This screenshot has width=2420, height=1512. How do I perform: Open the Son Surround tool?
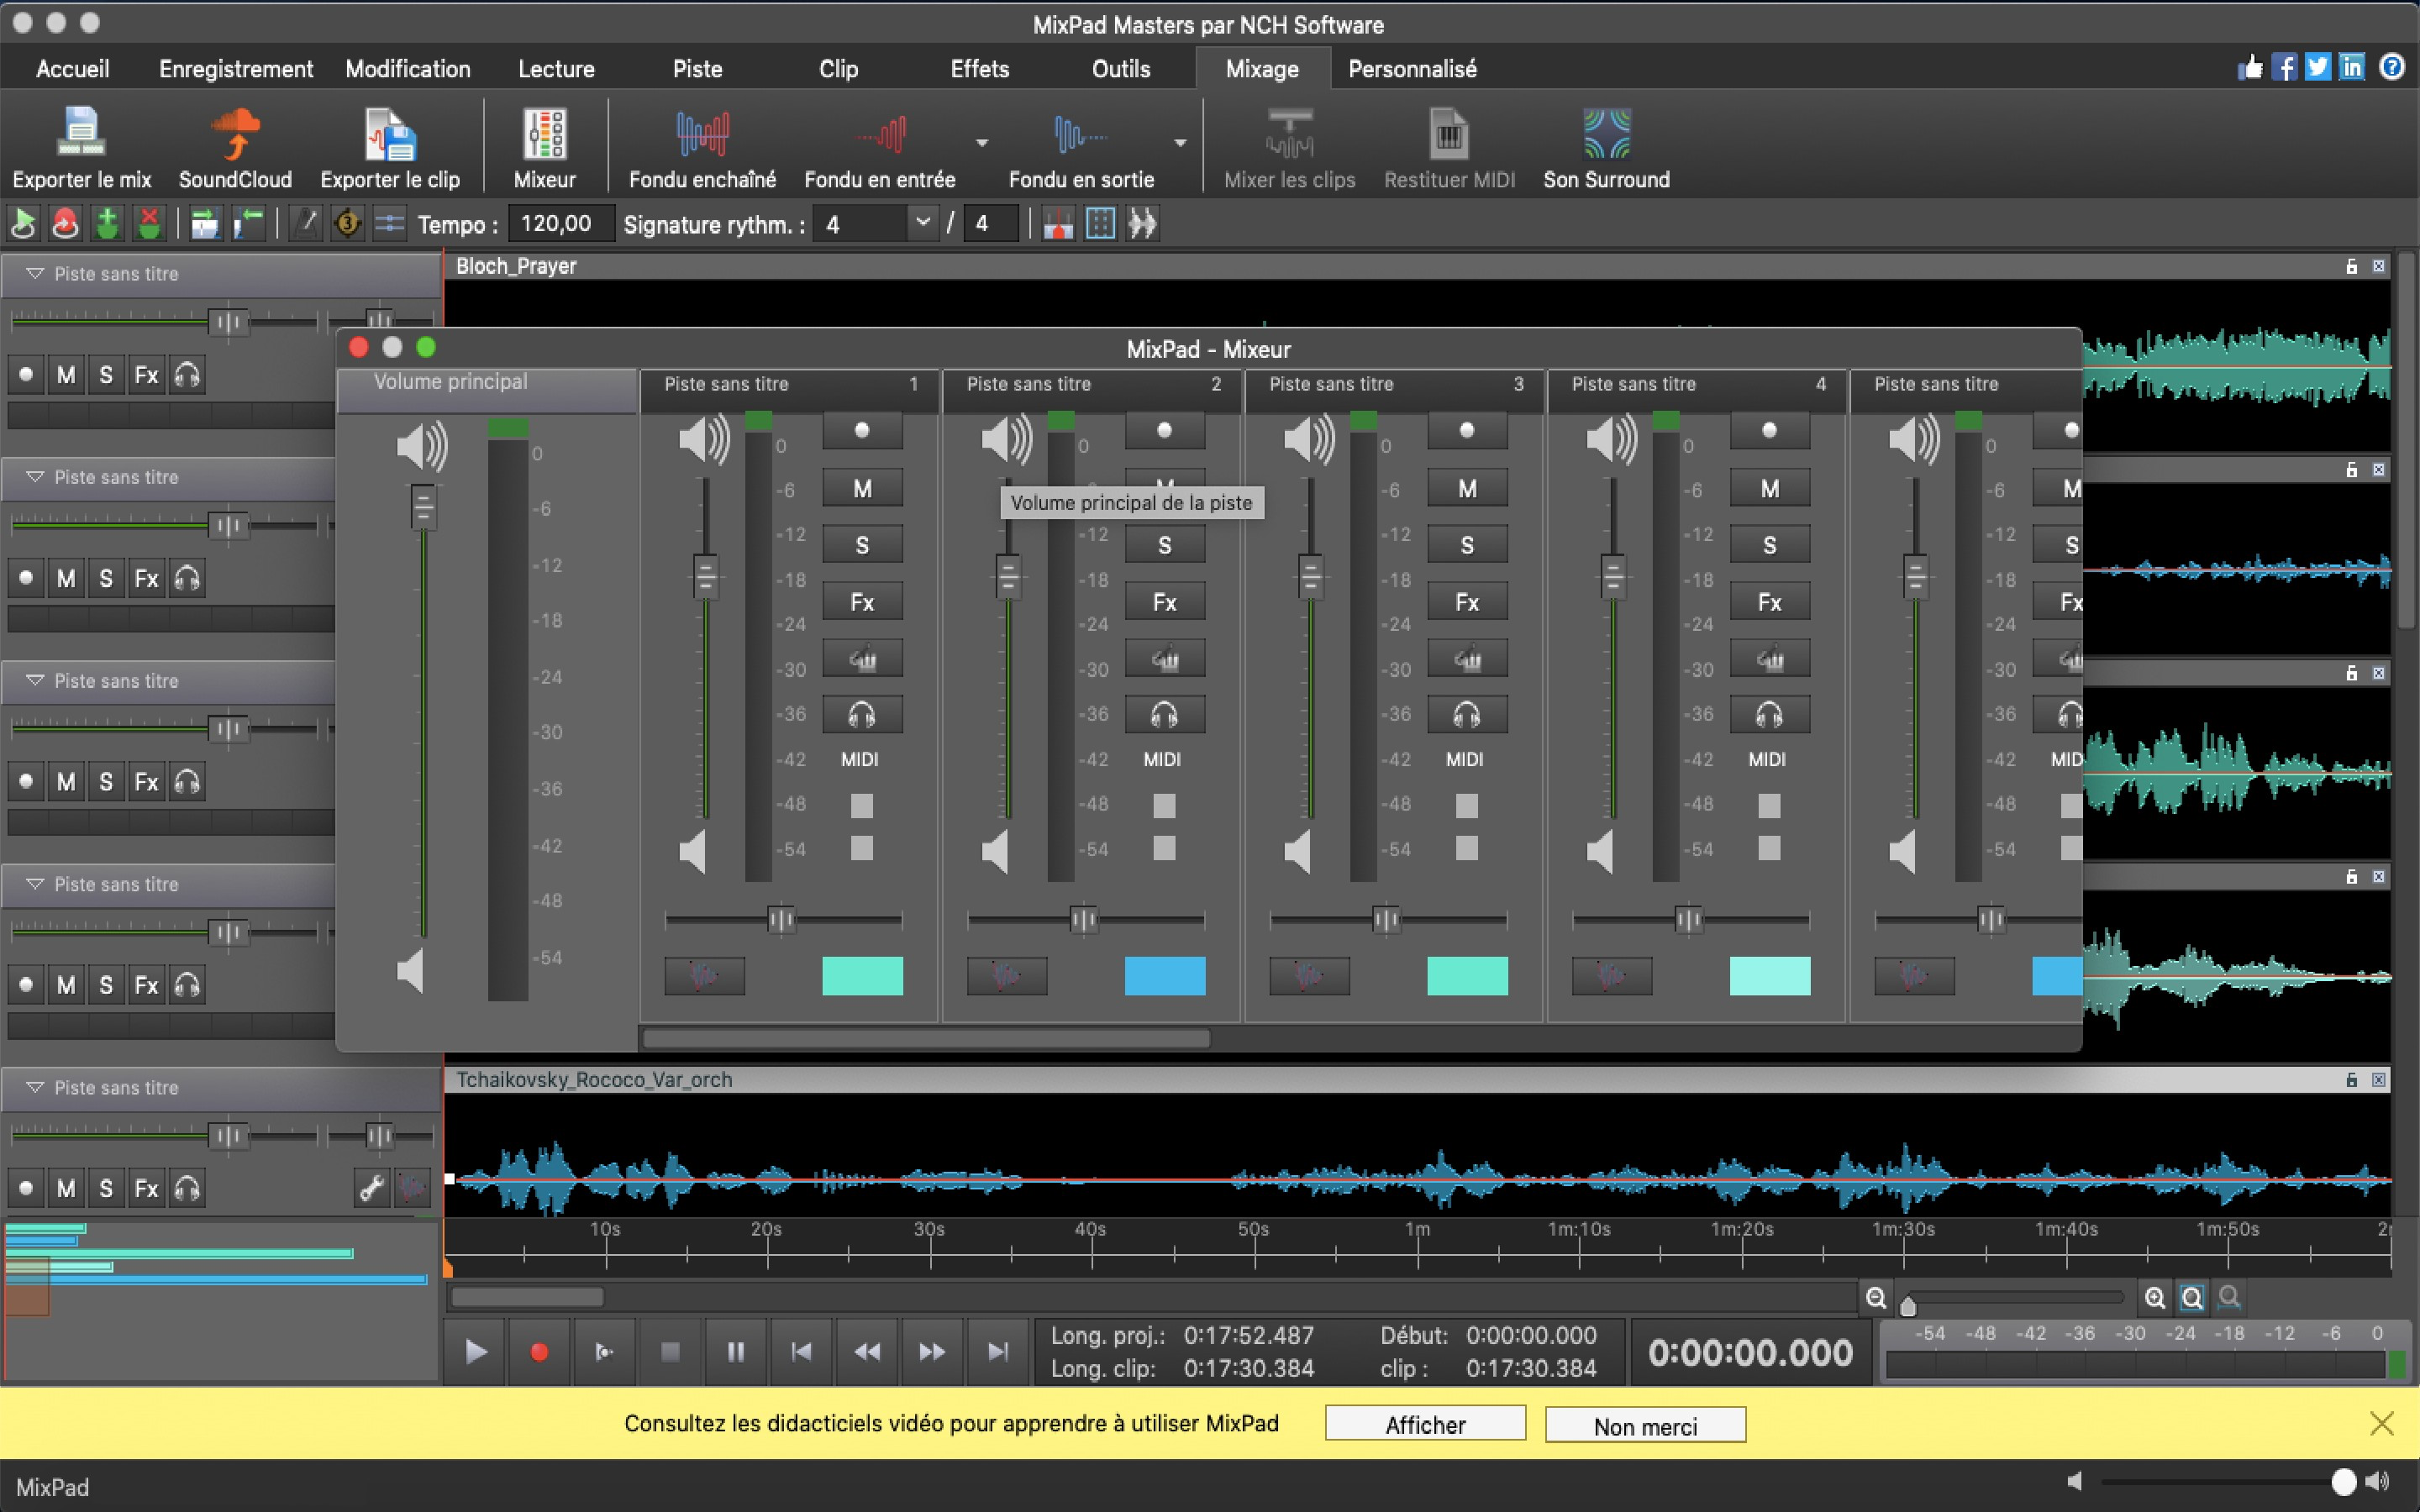coord(1606,135)
